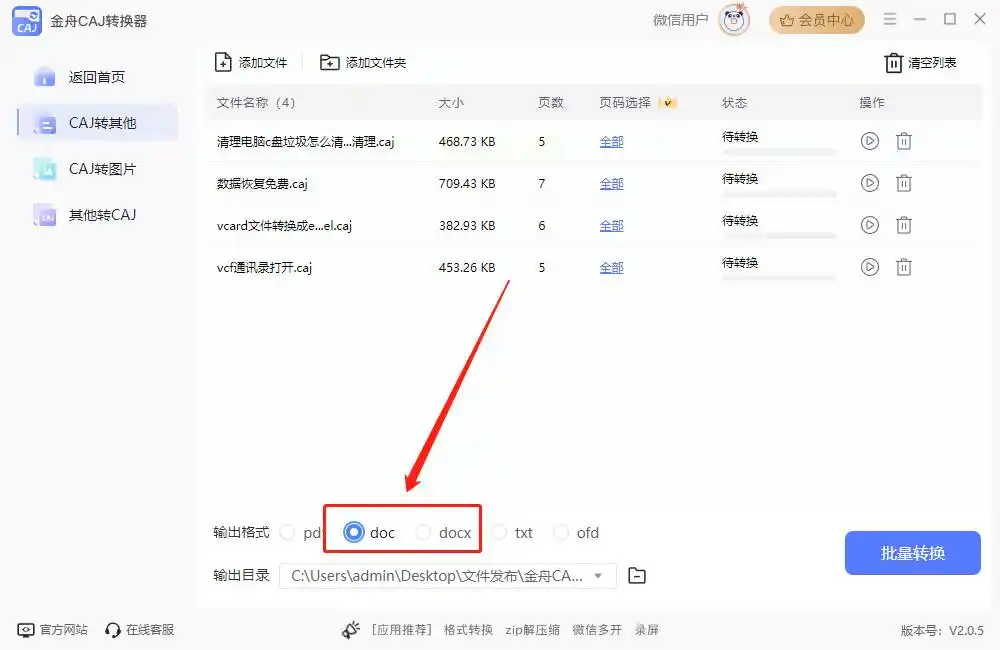Click the 返回首页 home icon

45,77
